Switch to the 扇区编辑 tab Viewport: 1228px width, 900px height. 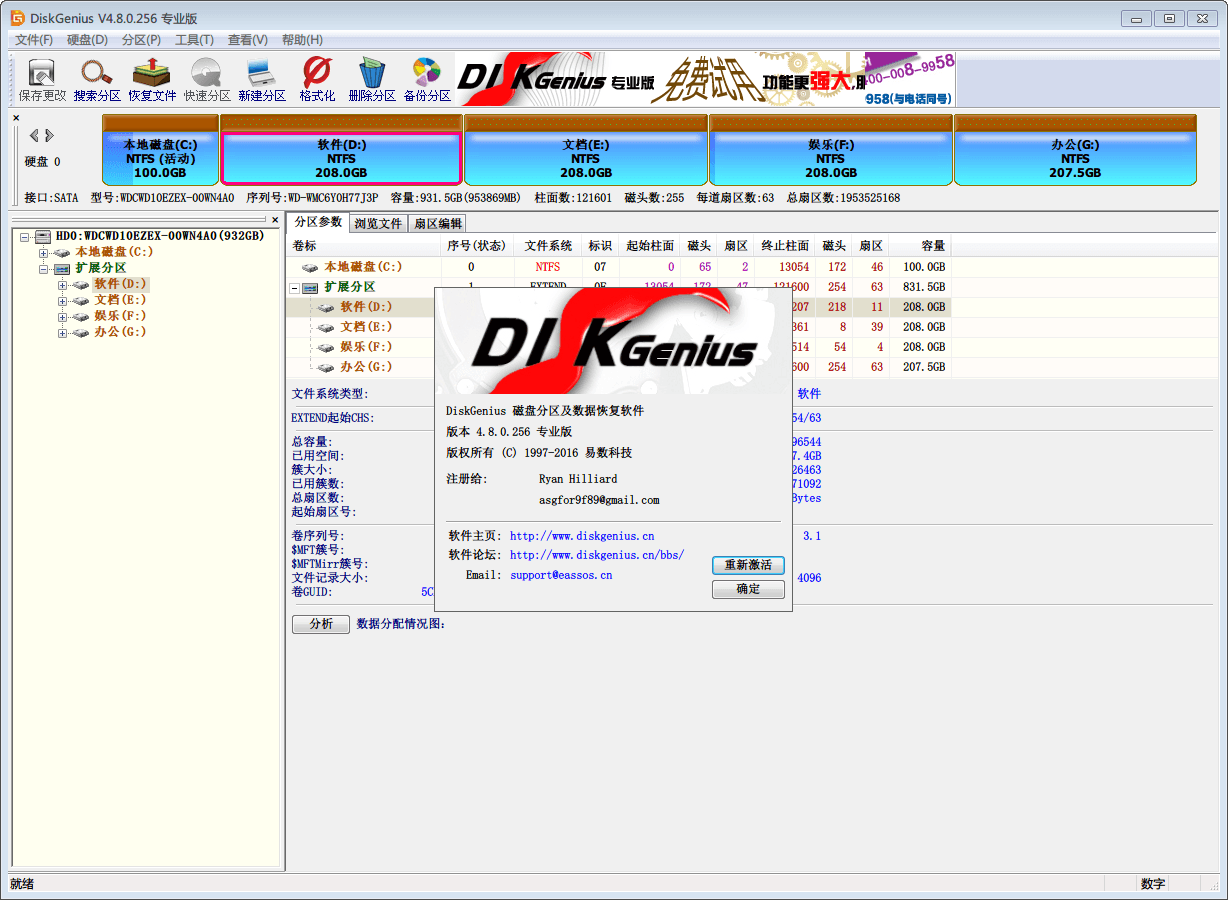tap(438, 223)
